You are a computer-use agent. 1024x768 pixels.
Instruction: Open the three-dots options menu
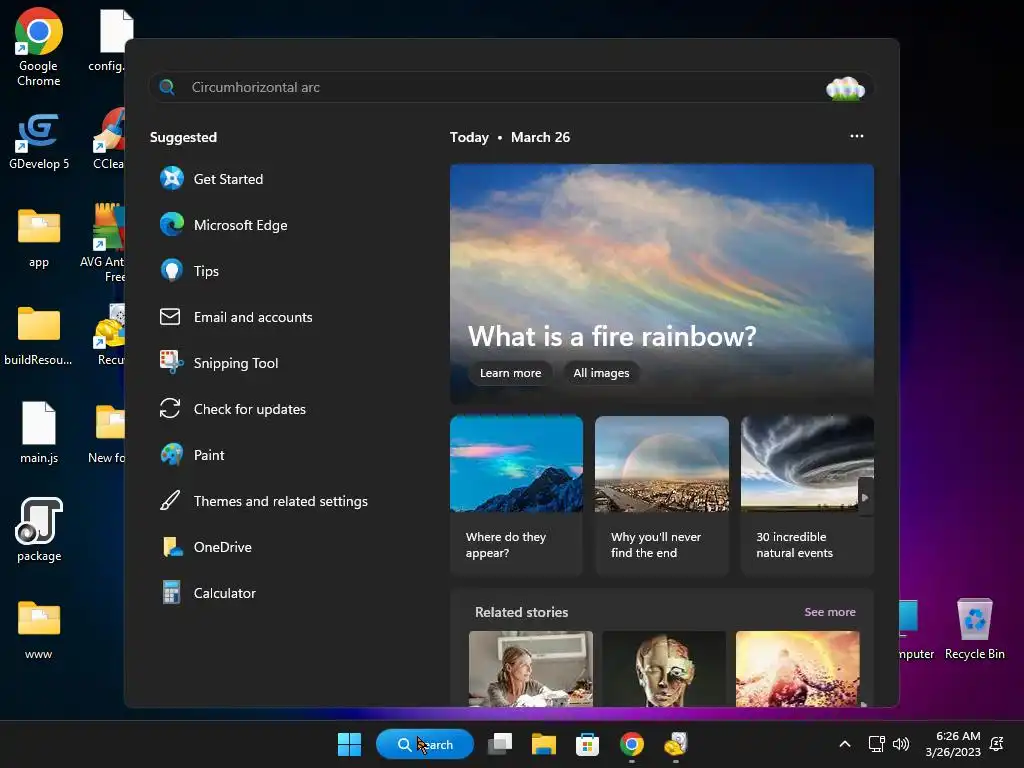(857, 136)
